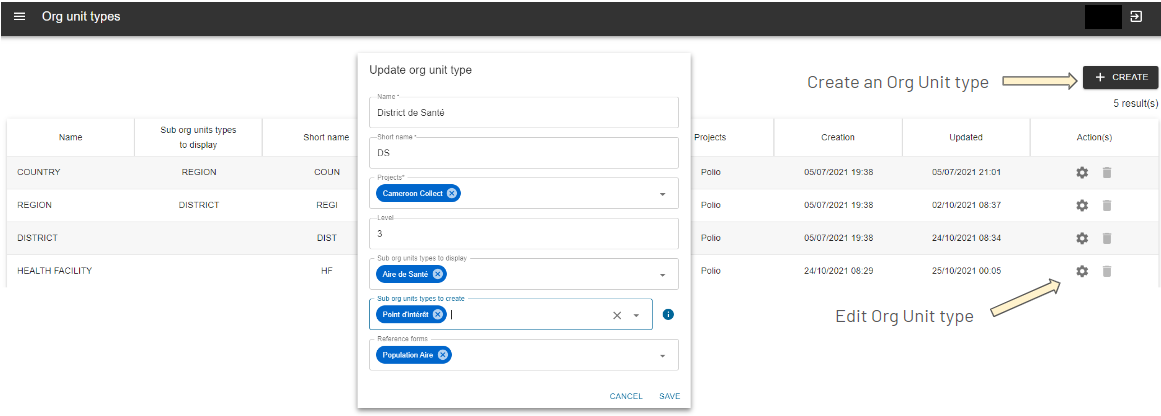Click the Name column header
Screen dimensions: 1161x416
(x=70, y=137)
